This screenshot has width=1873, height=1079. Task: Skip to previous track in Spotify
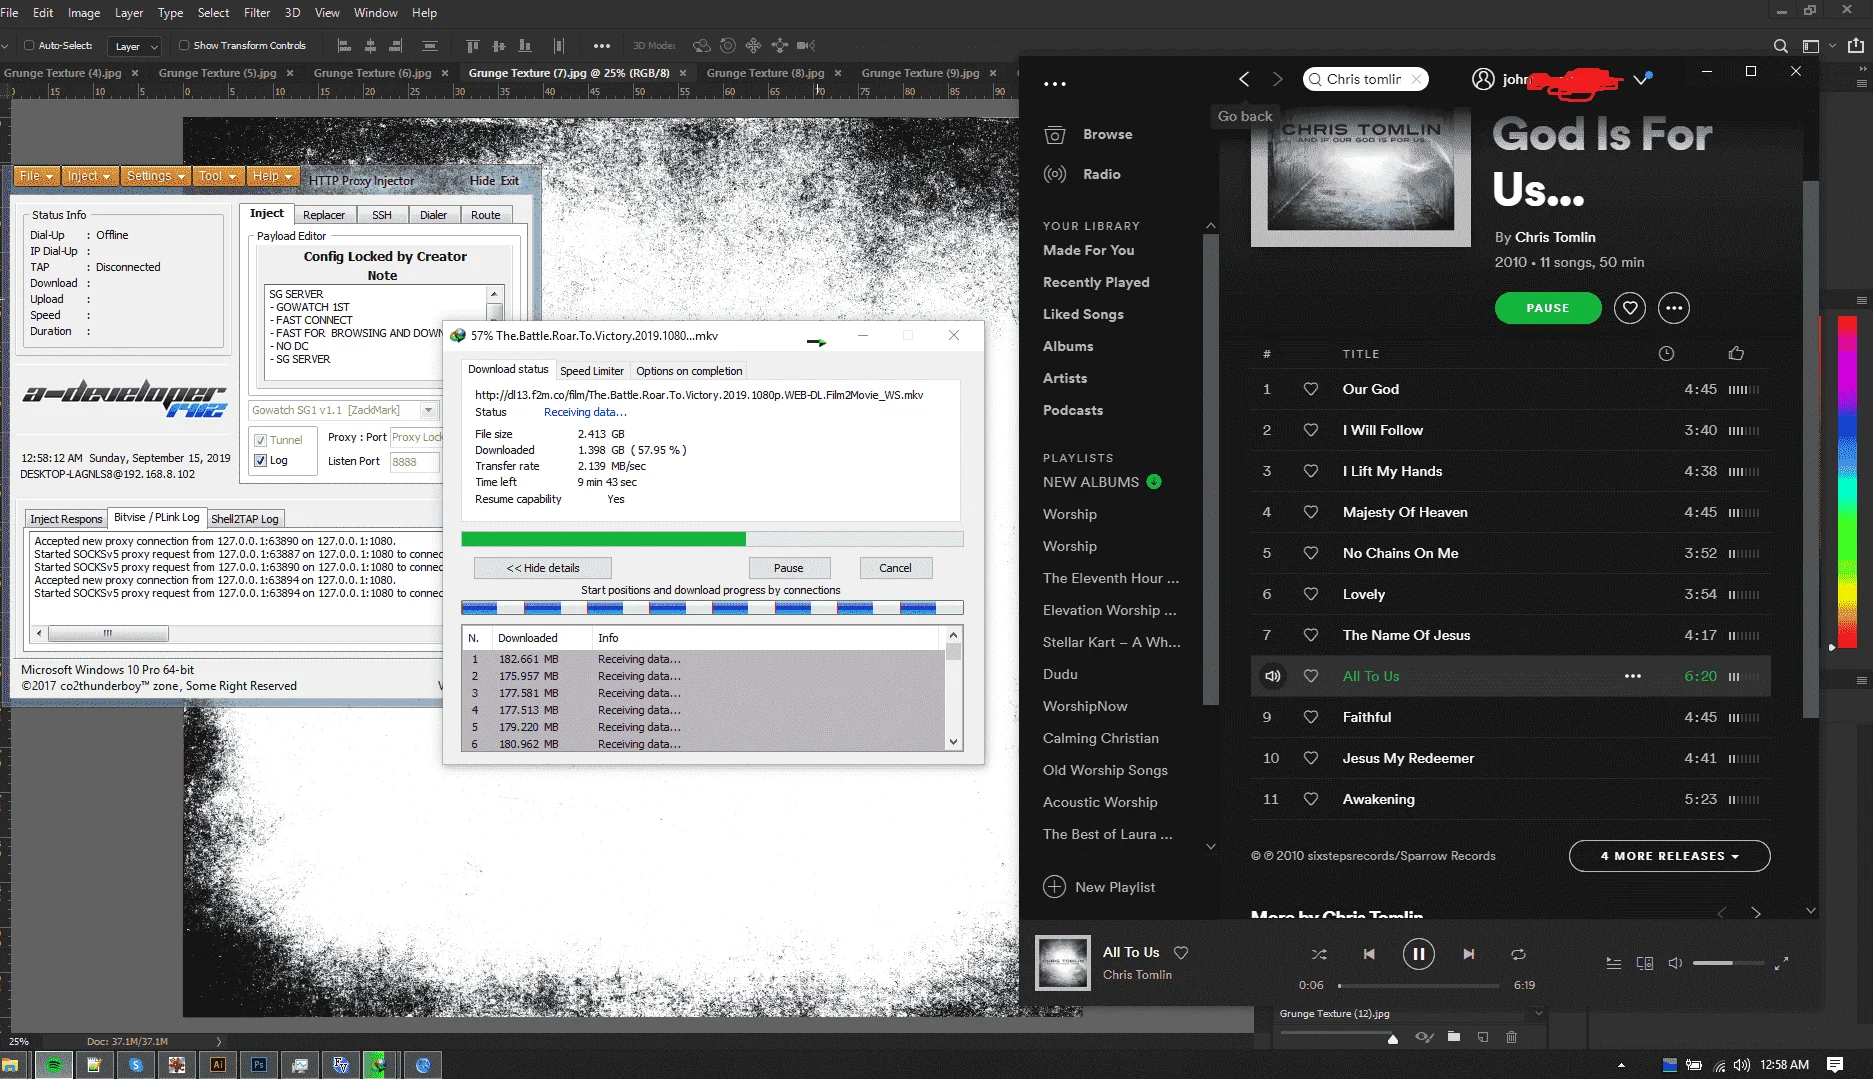(x=1369, y=954)
